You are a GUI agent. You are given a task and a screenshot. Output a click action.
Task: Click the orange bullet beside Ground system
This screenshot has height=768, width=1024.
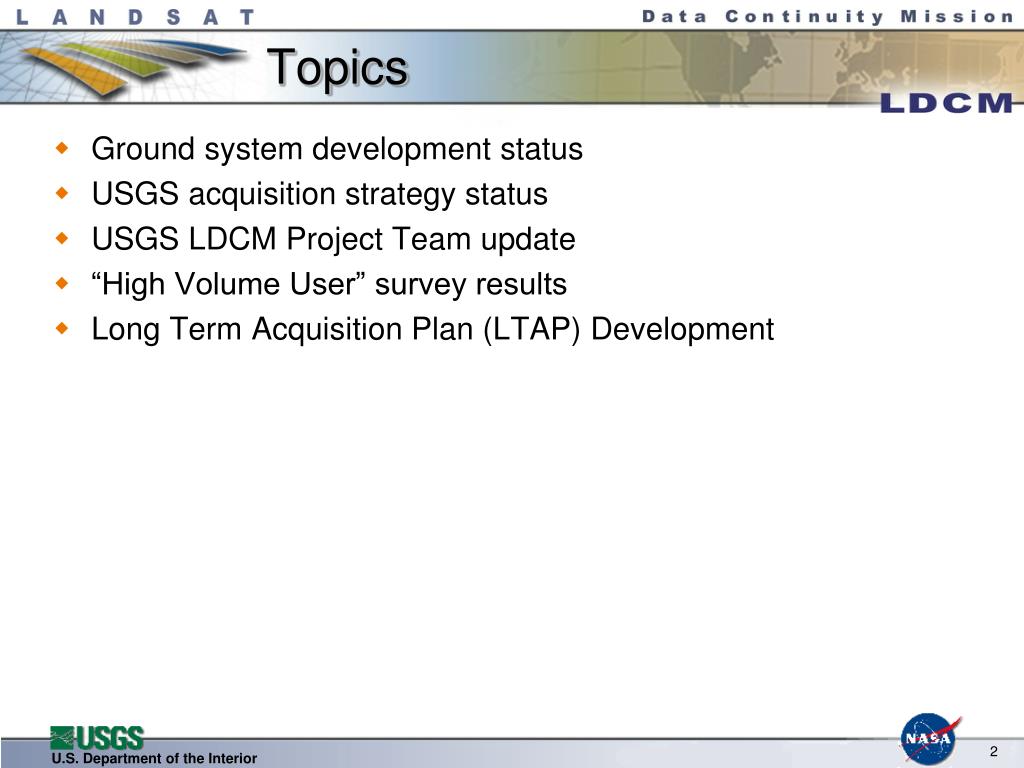click(x=62, y=149)
